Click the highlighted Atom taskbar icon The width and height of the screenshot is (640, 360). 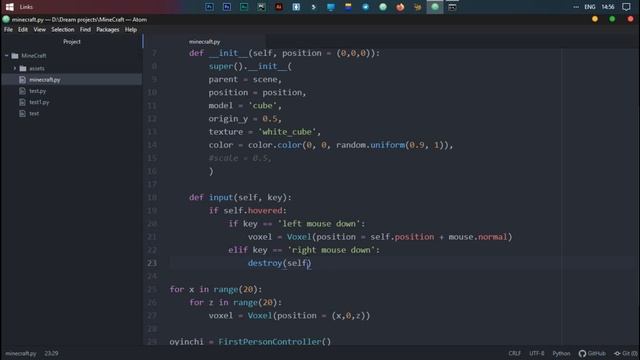pyautogui.click(x=435, y=7)
